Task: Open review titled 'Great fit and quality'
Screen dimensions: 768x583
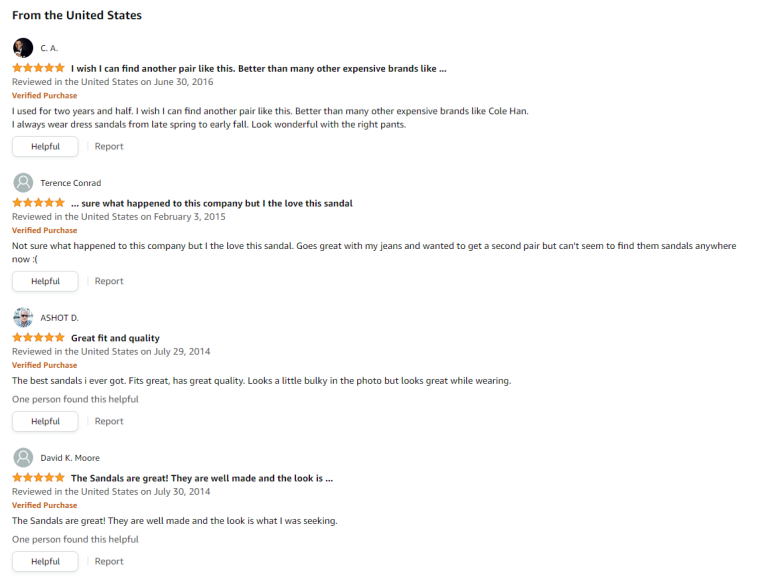Action: (115, 338)
